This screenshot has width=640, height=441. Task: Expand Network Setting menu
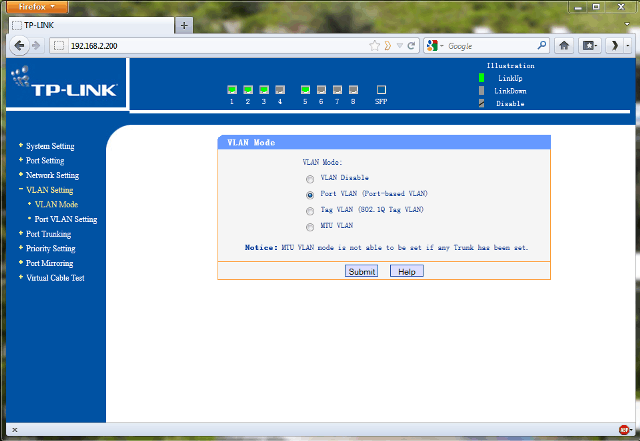click(52, 175)
